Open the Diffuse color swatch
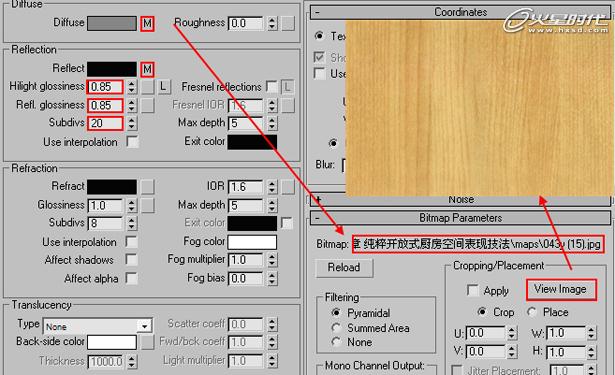The height and width of the screenshot is (375, 615). coord(112,24)
